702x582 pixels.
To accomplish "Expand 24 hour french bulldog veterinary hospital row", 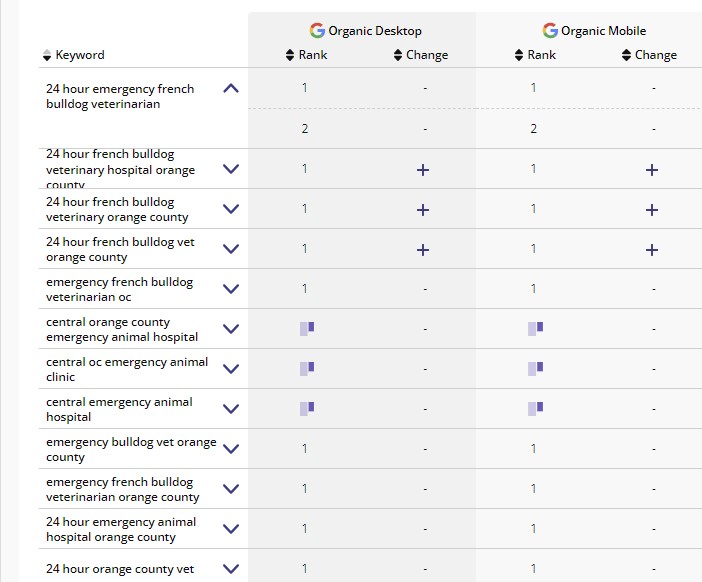I will [231, 169].
